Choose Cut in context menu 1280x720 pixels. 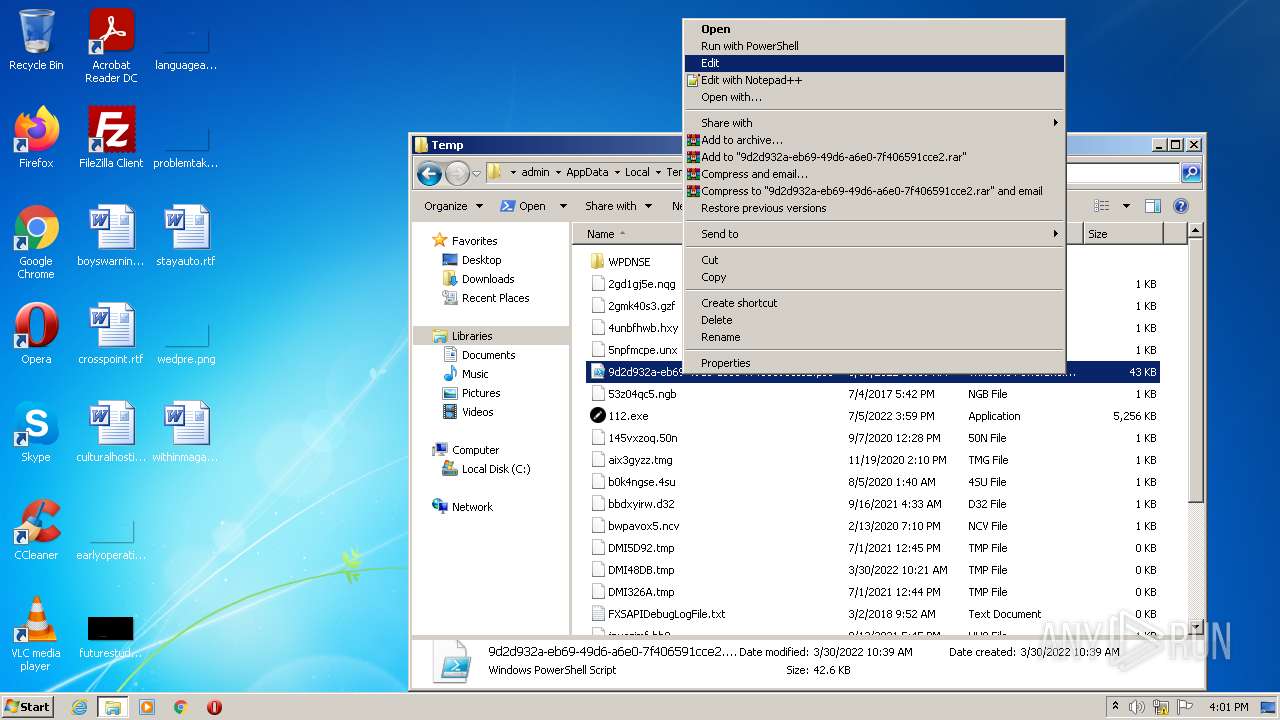pyautogui.click(x=874, y=260)
